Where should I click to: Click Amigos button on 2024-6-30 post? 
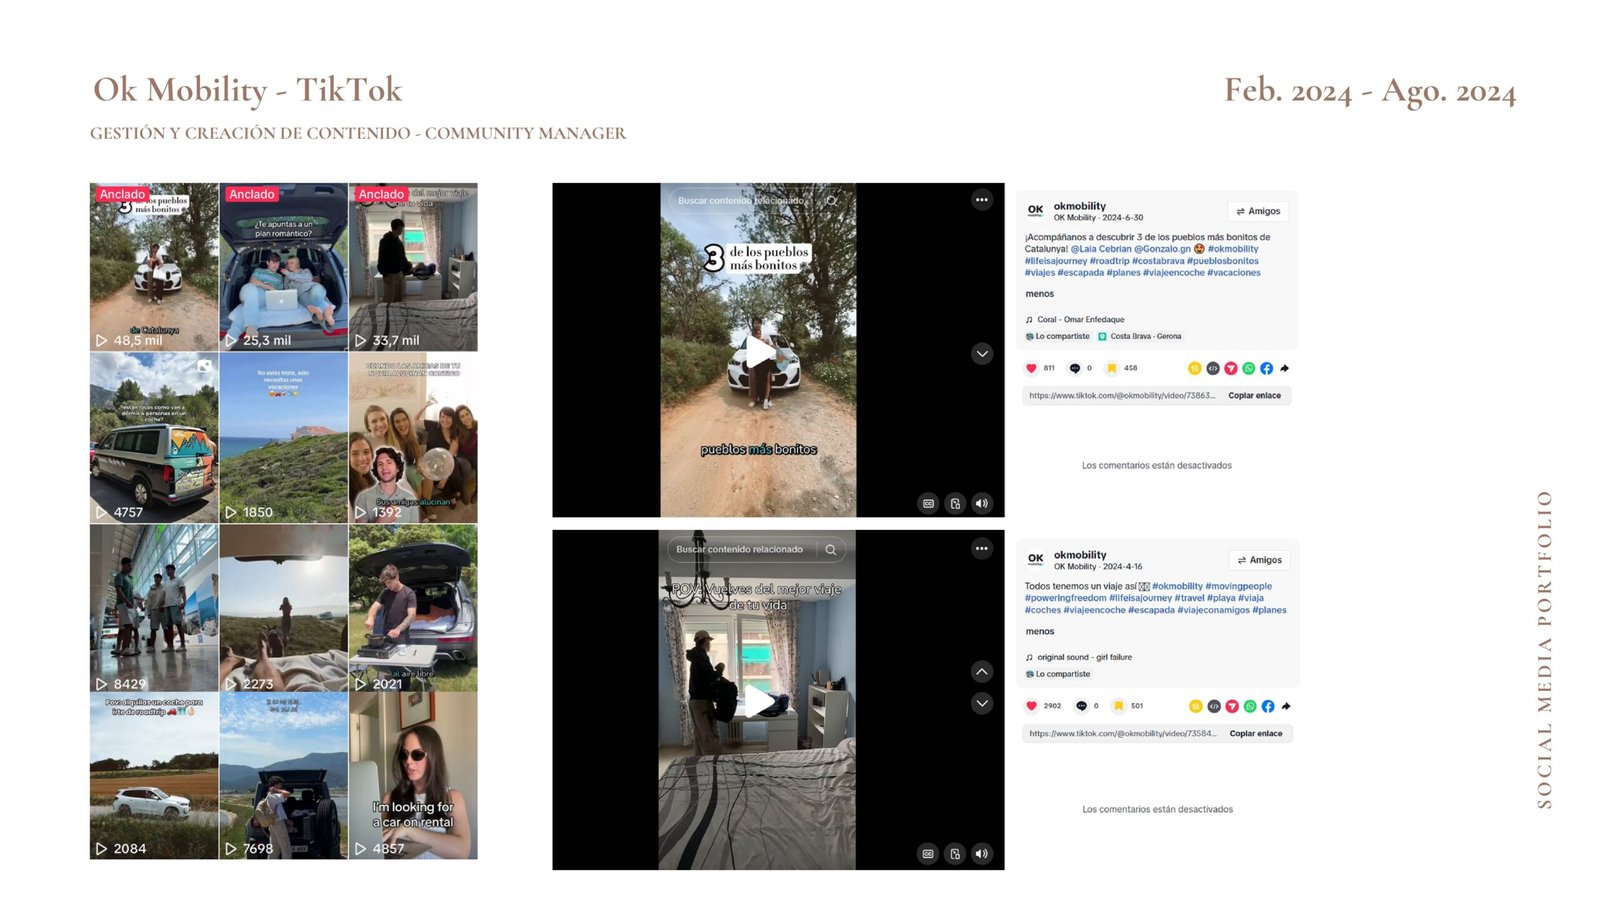point(1258,211)
